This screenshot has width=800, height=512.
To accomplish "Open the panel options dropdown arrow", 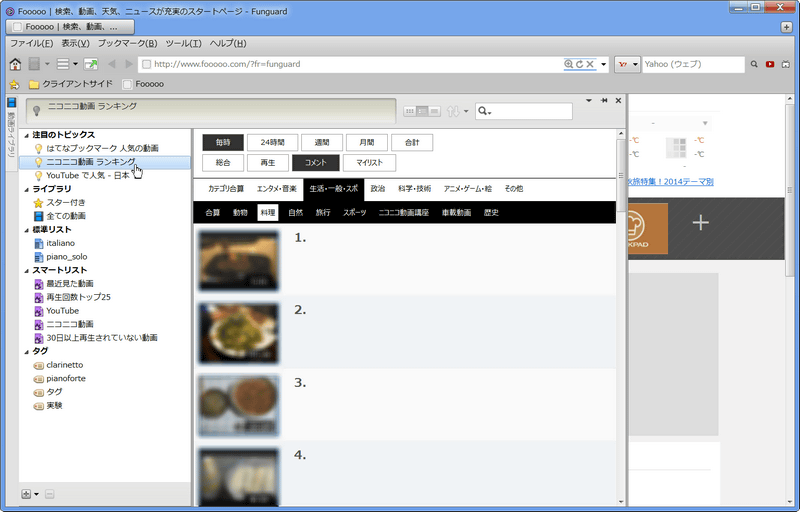I will point(589,100).
